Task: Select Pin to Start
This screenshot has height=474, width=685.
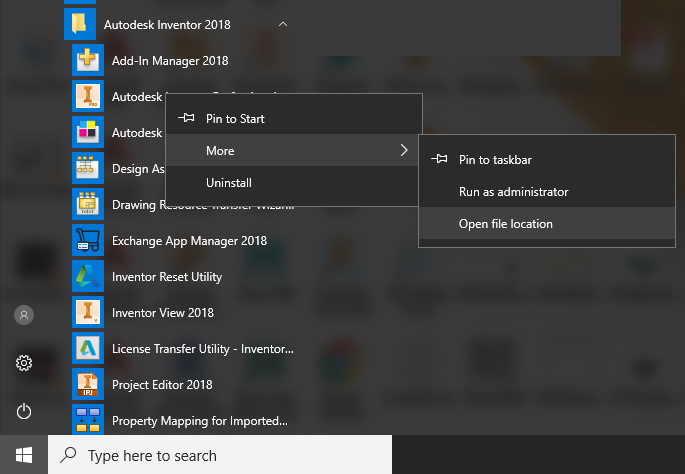Action: [x=235, y=119]
